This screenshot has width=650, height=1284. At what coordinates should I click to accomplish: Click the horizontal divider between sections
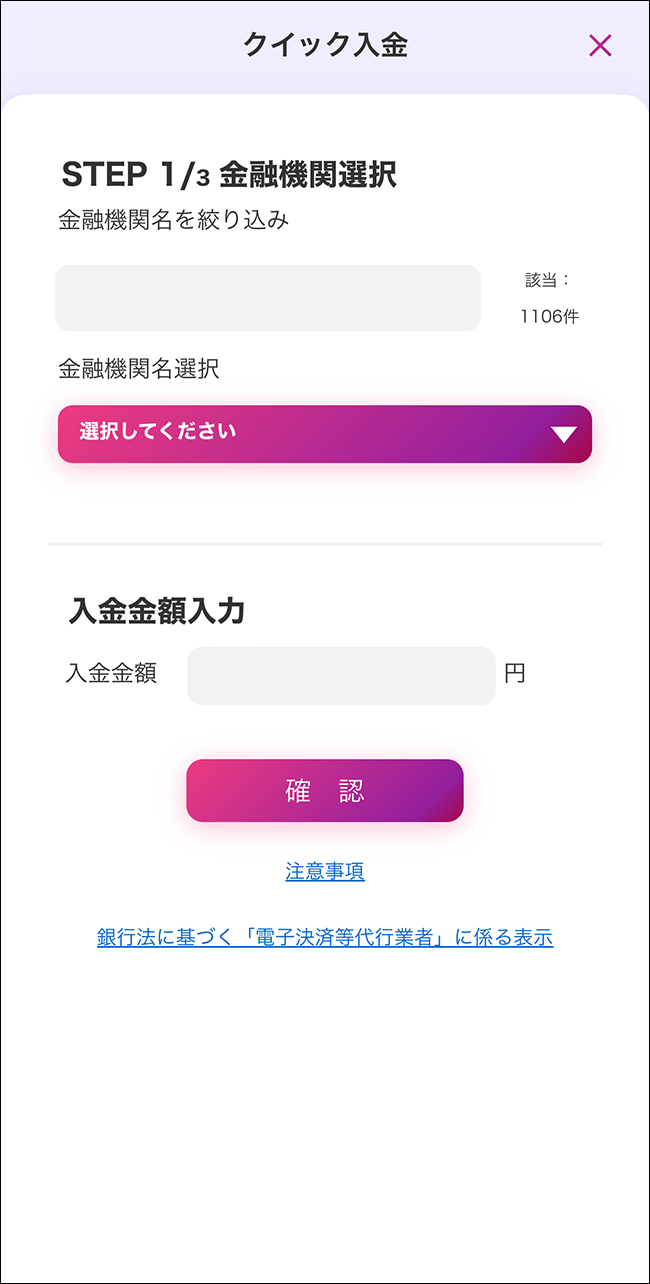point(325,544)
